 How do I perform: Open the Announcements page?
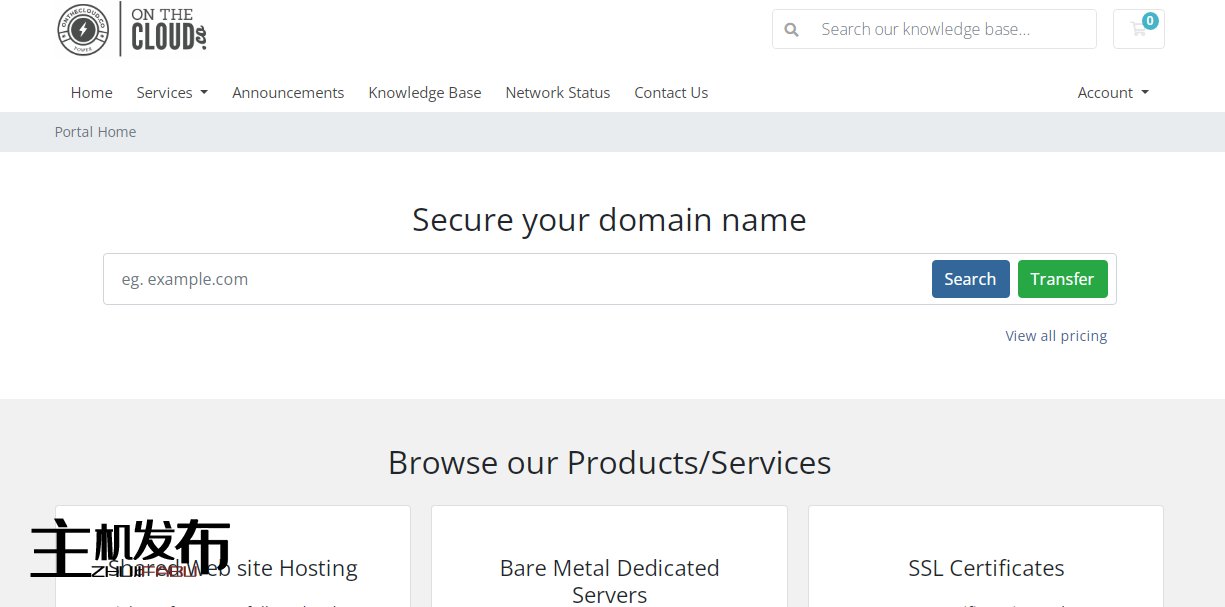click(x=288, y=93)
